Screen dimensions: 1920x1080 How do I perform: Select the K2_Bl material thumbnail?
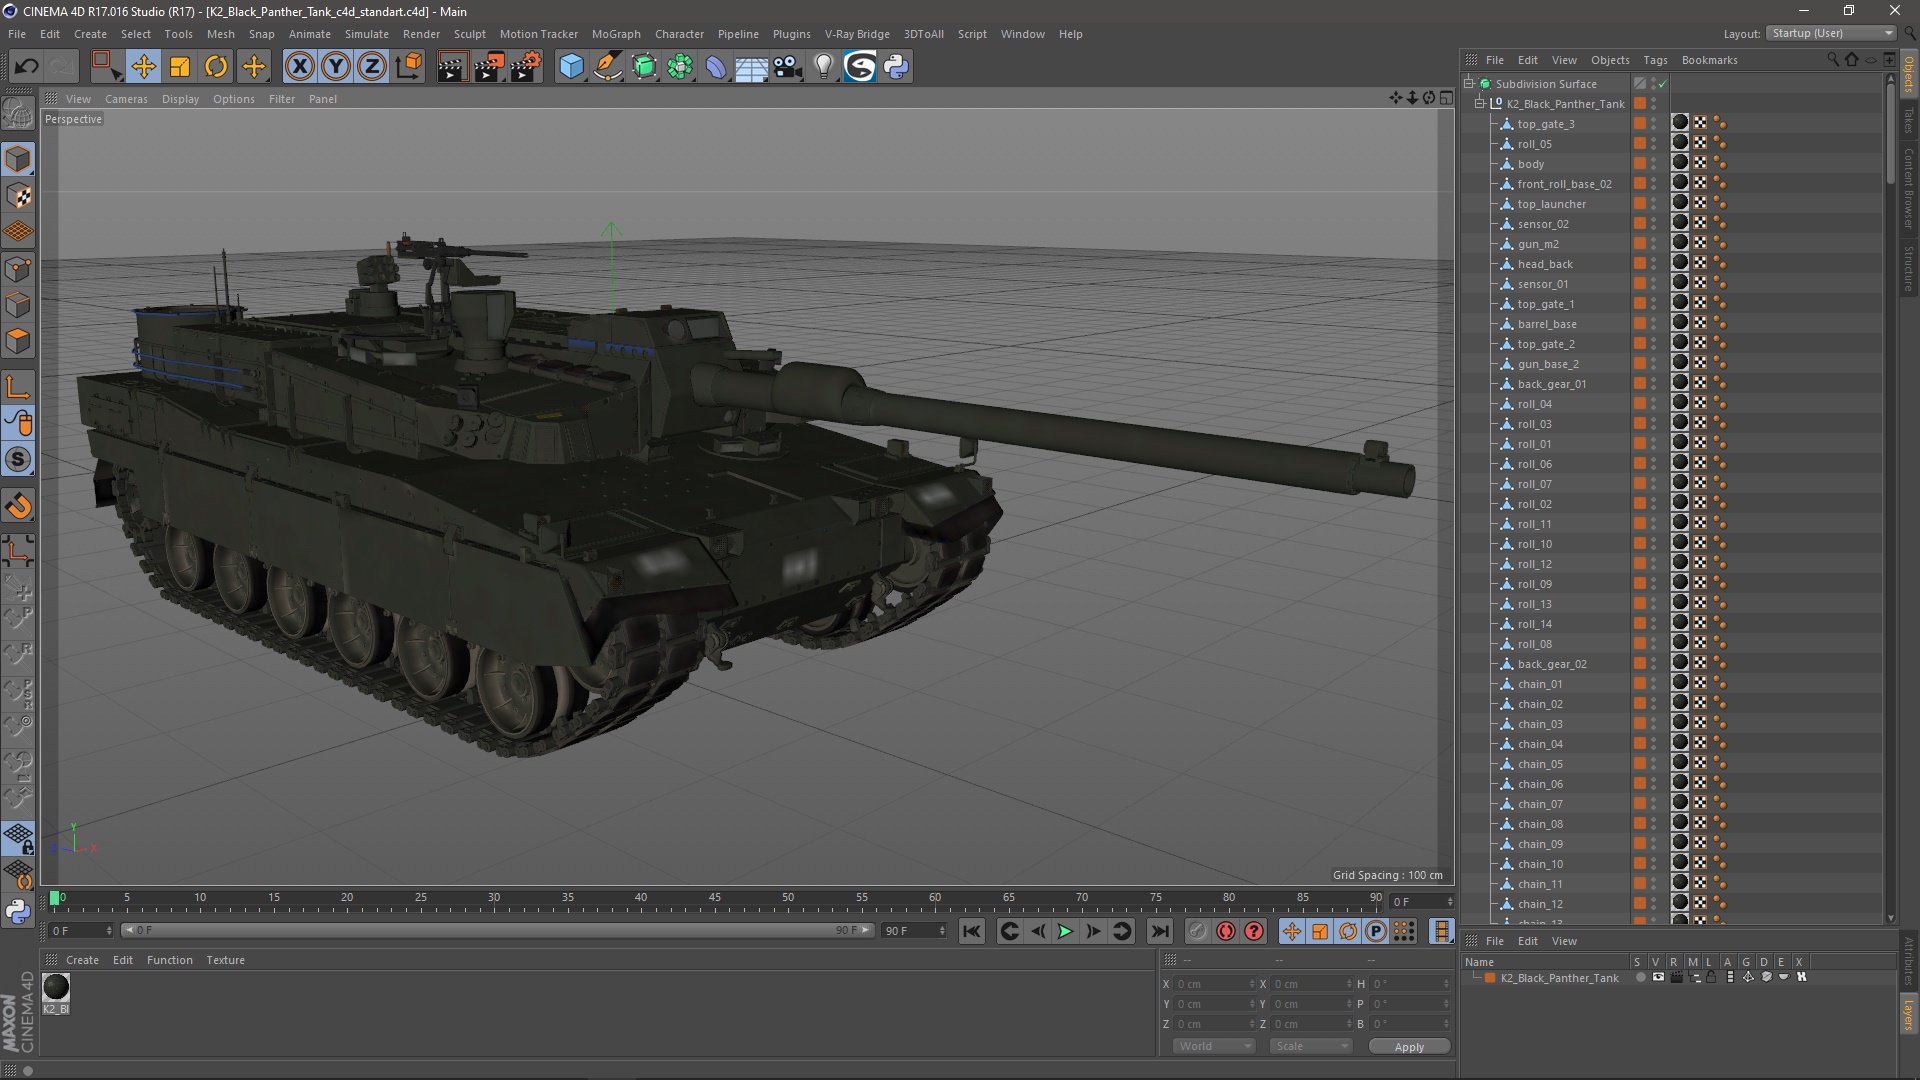tap(56, 988)
